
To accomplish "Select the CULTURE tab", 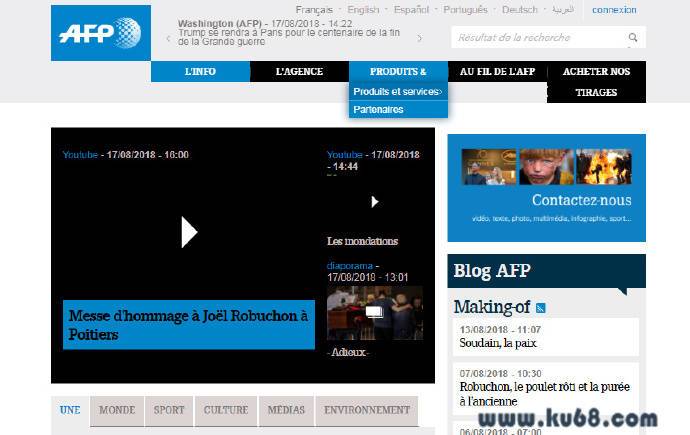I will coord(226,410).
